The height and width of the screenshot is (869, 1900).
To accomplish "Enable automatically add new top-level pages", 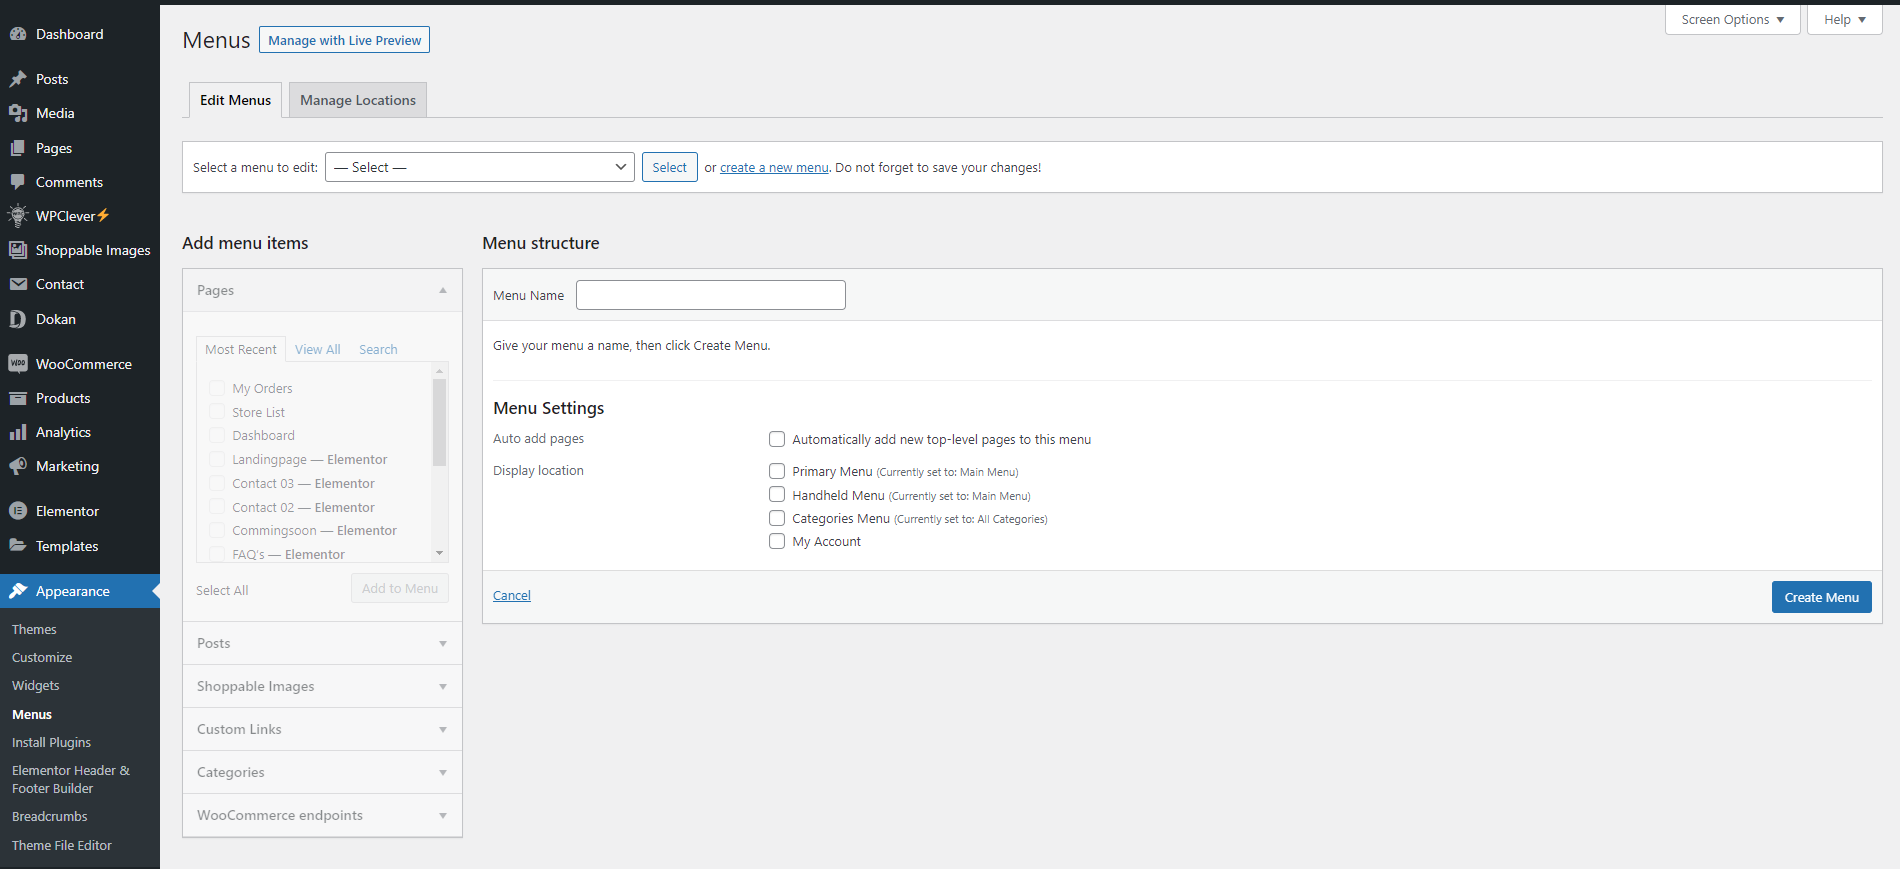I will 777,439.
